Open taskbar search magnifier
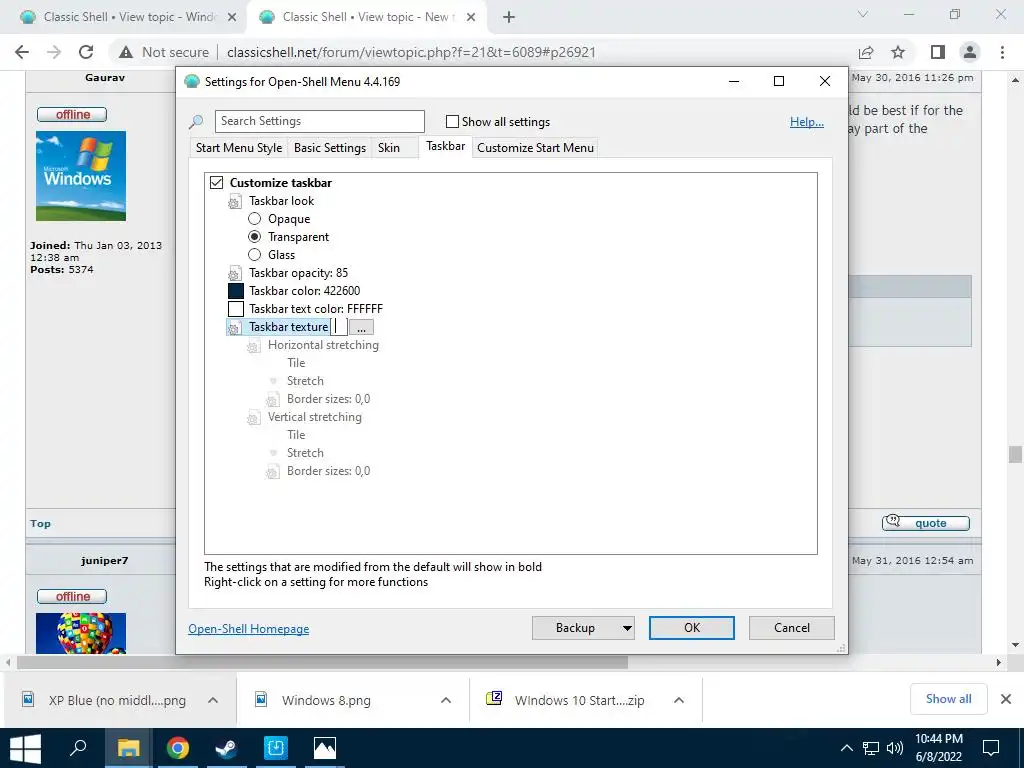The width and height of the screenshot is (1024, 768). click(x=78, y=748)
